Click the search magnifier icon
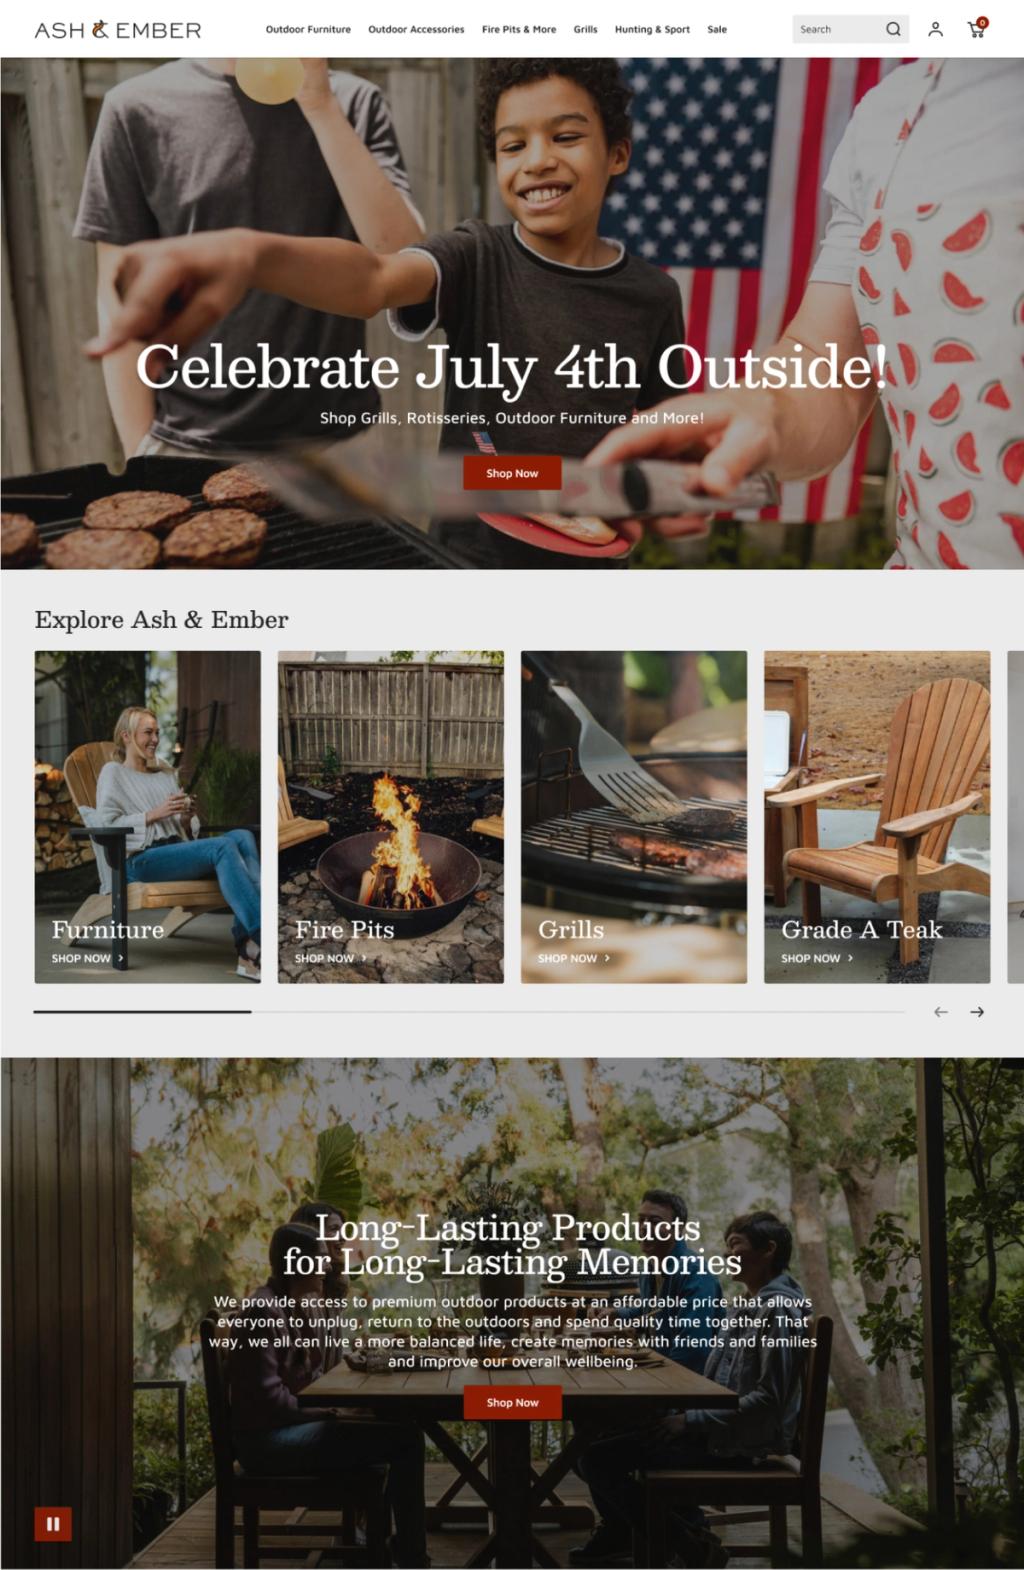1024x1570 pixels. coord(893,29)
